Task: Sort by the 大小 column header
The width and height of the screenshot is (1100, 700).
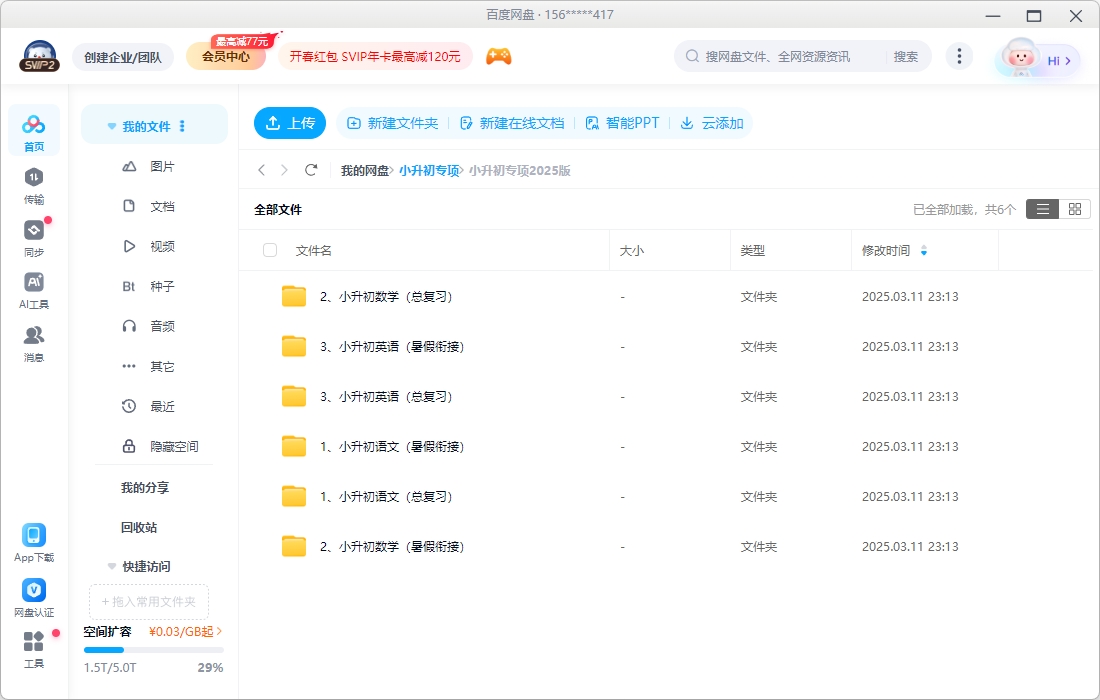Action: pos(631,250)
